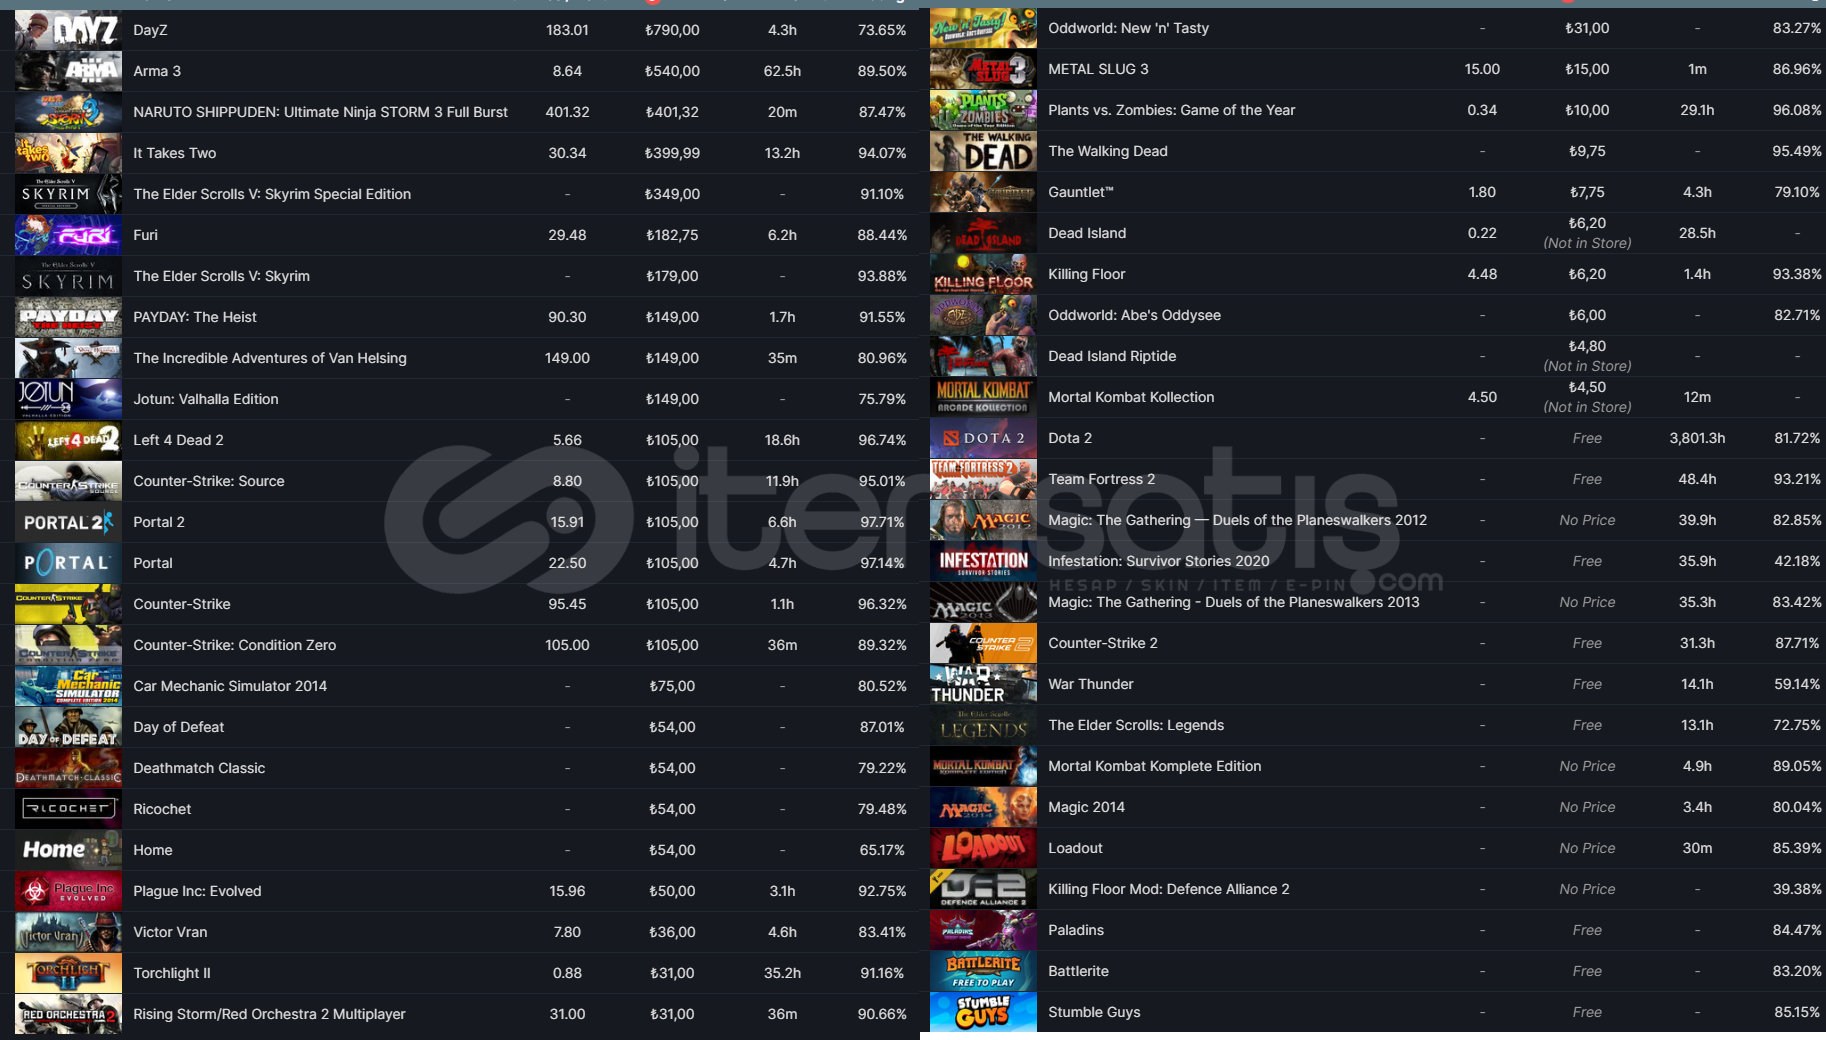Select the Counter-Strike 2 title
The width and height of the screenshot is (1826, 1040).
pyautogui.click(x=1103, y=643)
